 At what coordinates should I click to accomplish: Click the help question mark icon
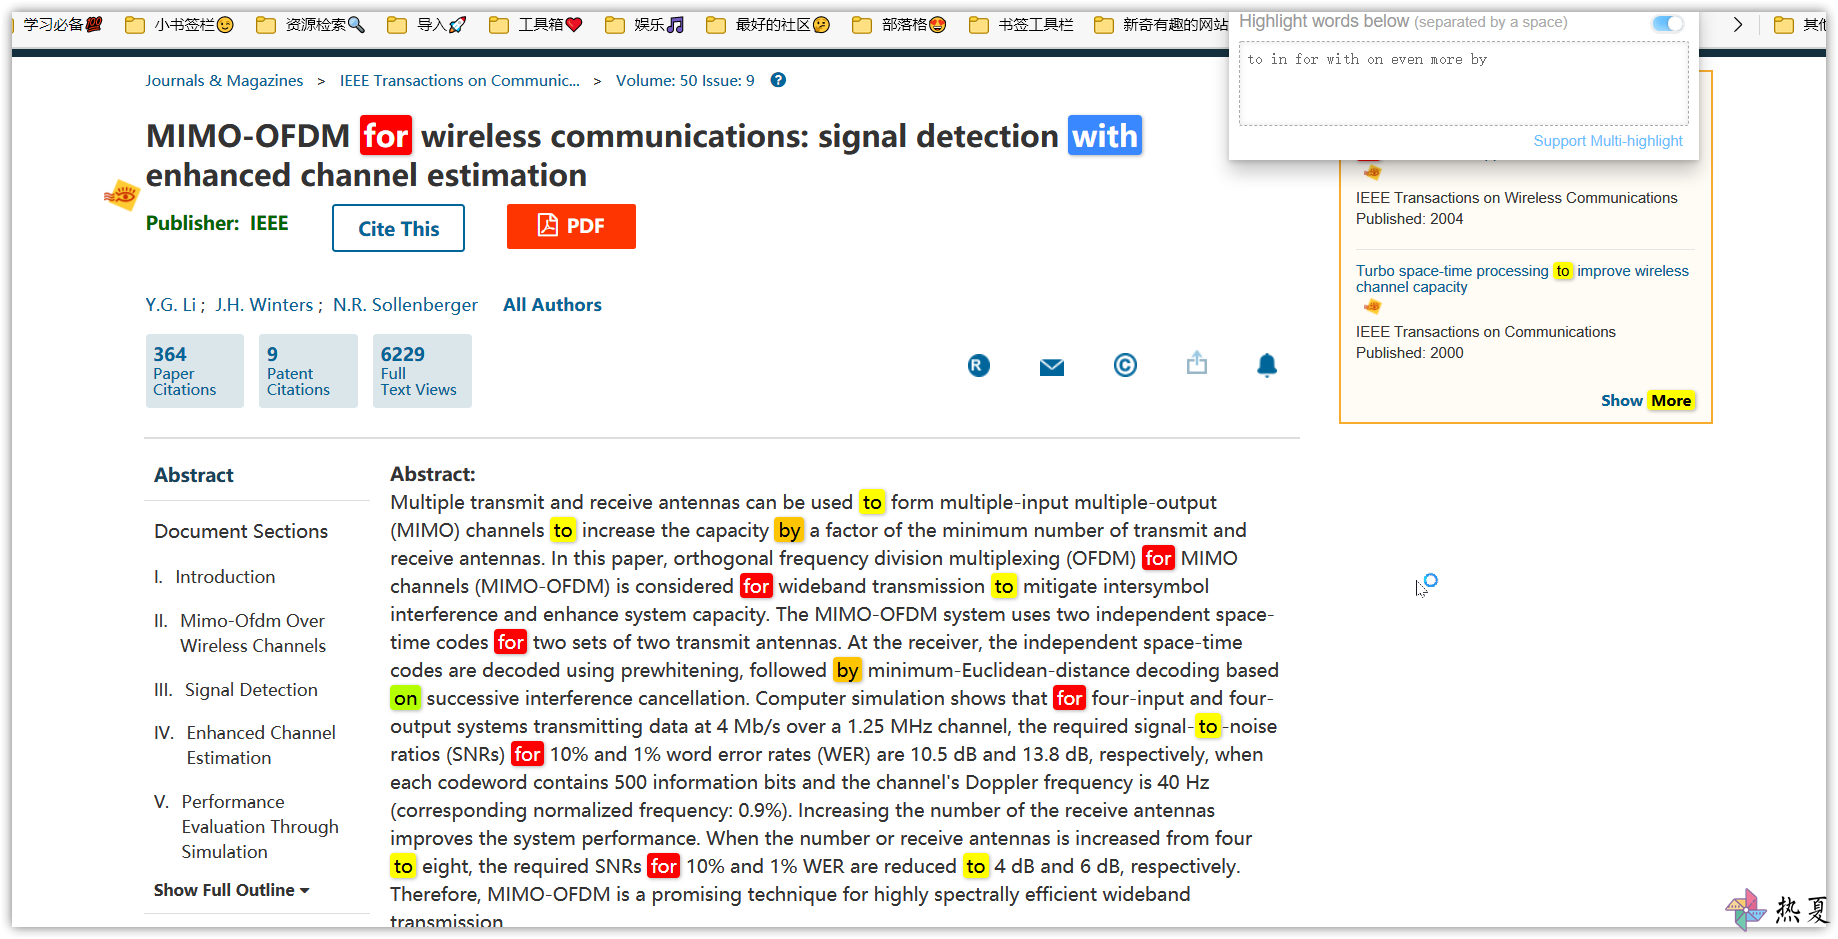(778, 80)
